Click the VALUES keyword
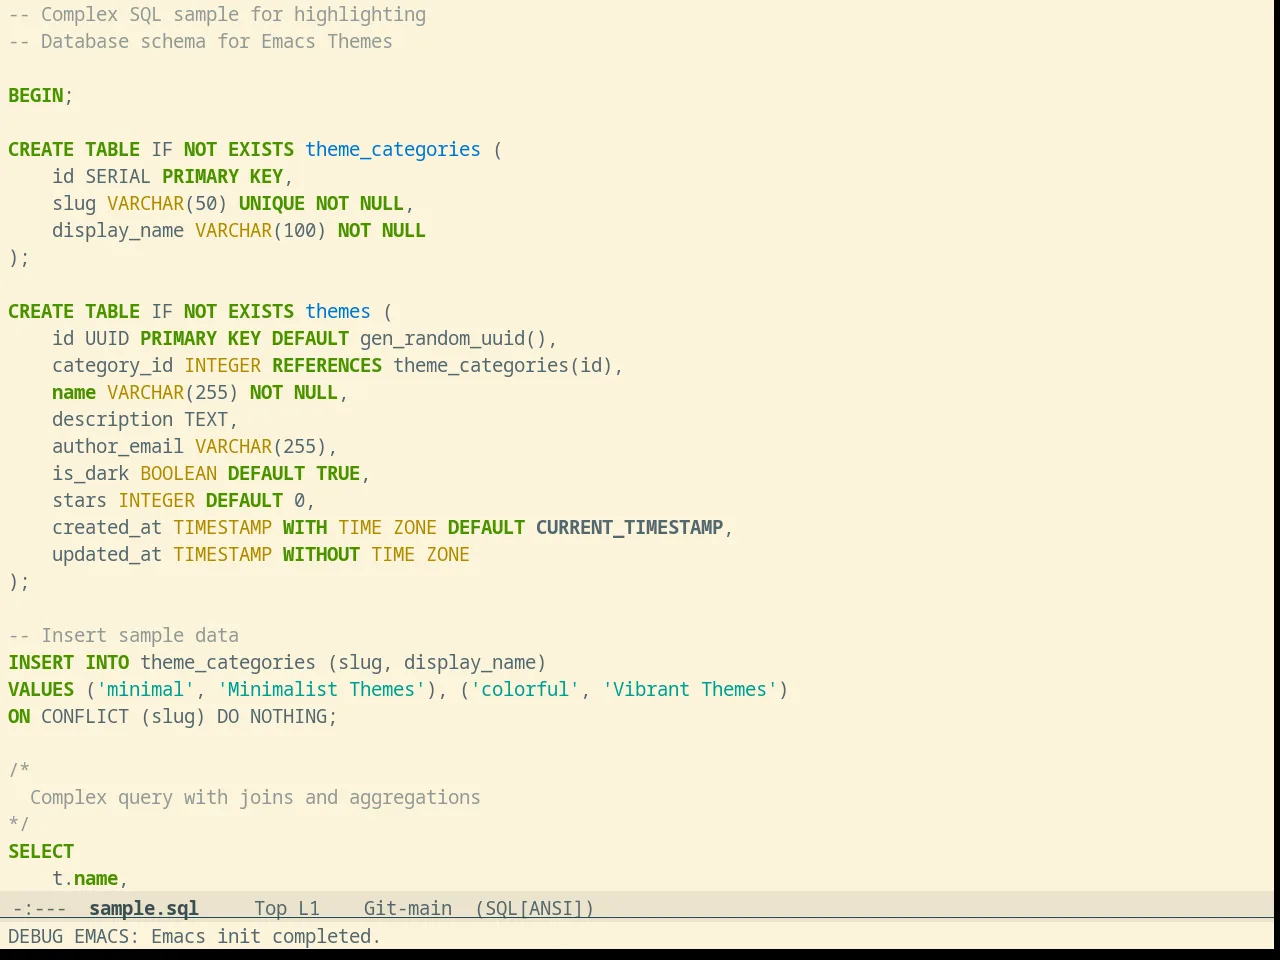Image resolution: width=1280 pixels, height=960 pixels. tap(41, 689)
